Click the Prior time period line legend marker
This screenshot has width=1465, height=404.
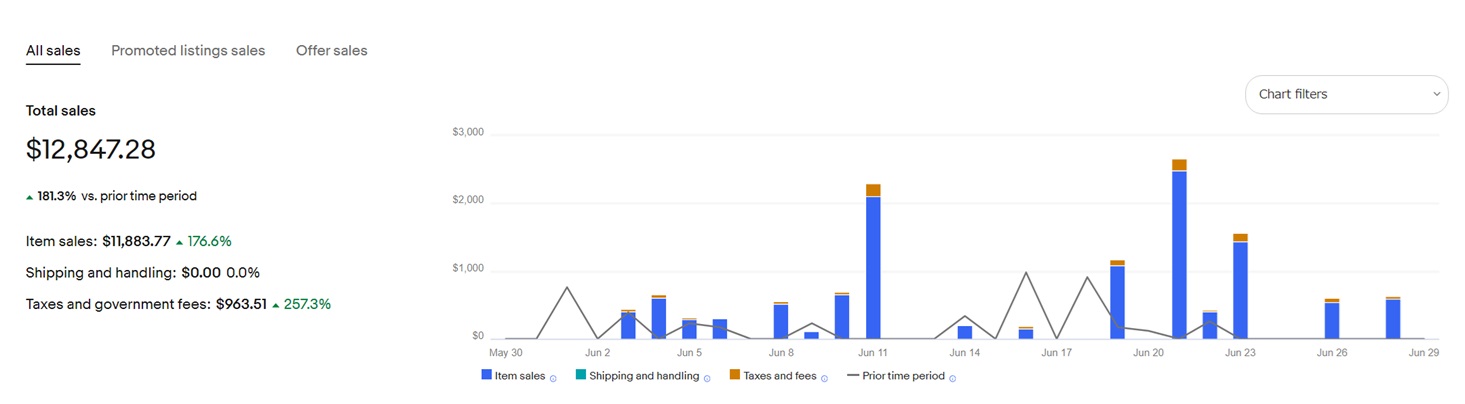click(x=853, y=376)
